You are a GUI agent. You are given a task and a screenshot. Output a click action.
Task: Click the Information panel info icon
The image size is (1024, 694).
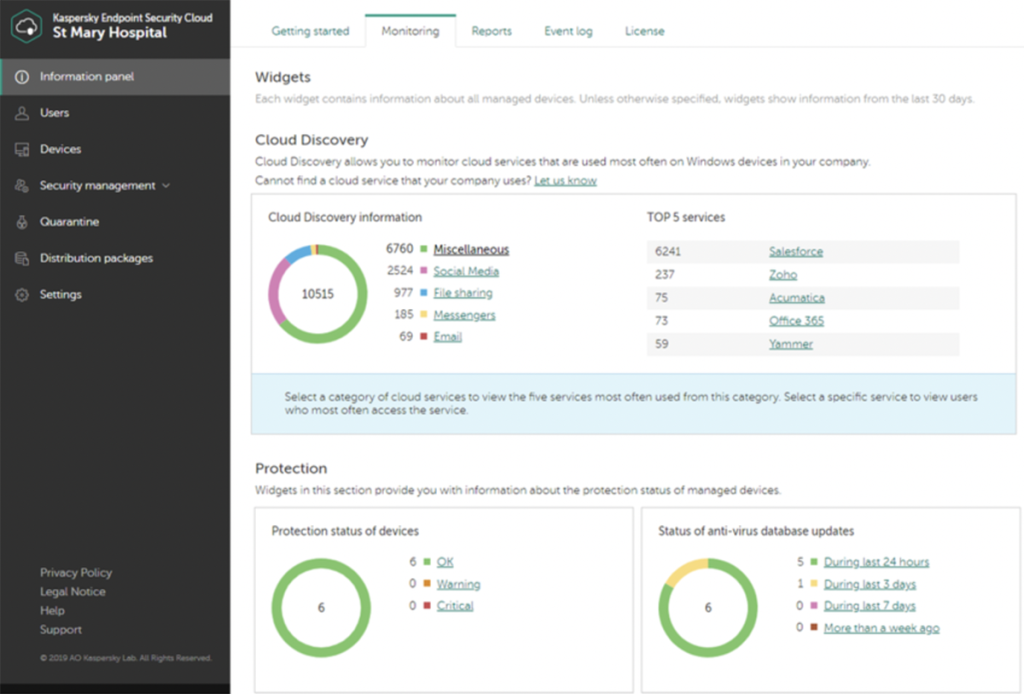coord(22,77)
